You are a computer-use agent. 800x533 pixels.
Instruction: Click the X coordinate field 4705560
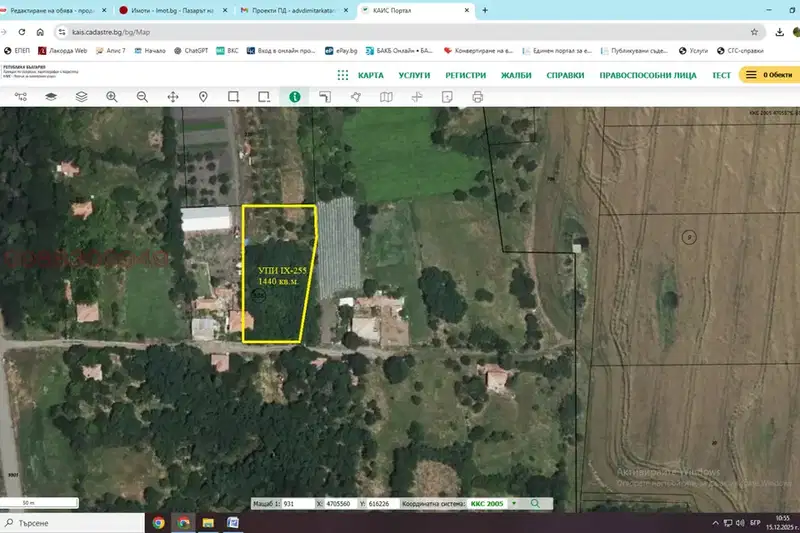coord(340,503)
